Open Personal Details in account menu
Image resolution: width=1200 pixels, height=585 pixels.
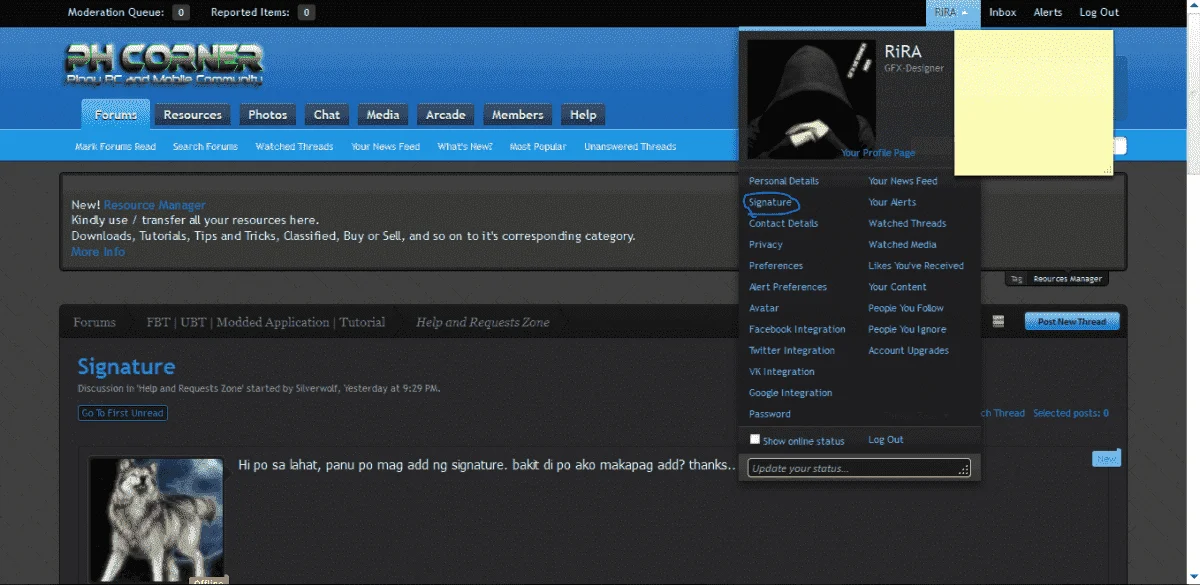pos(784,181)
